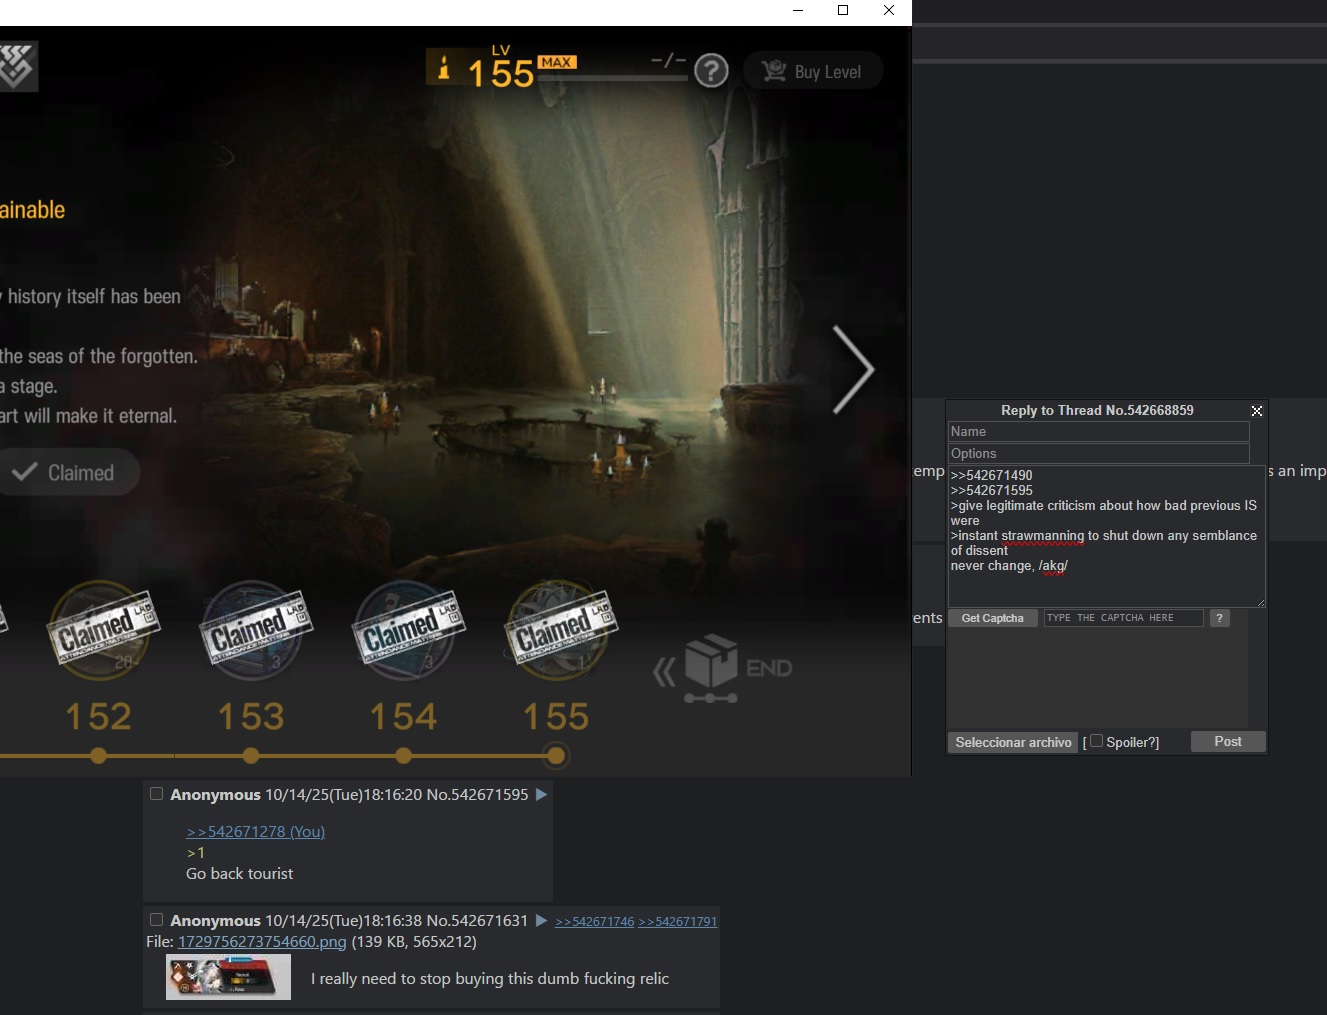Click the MAX level badge
1327x1015 pixels.
(x=557, y=62)
